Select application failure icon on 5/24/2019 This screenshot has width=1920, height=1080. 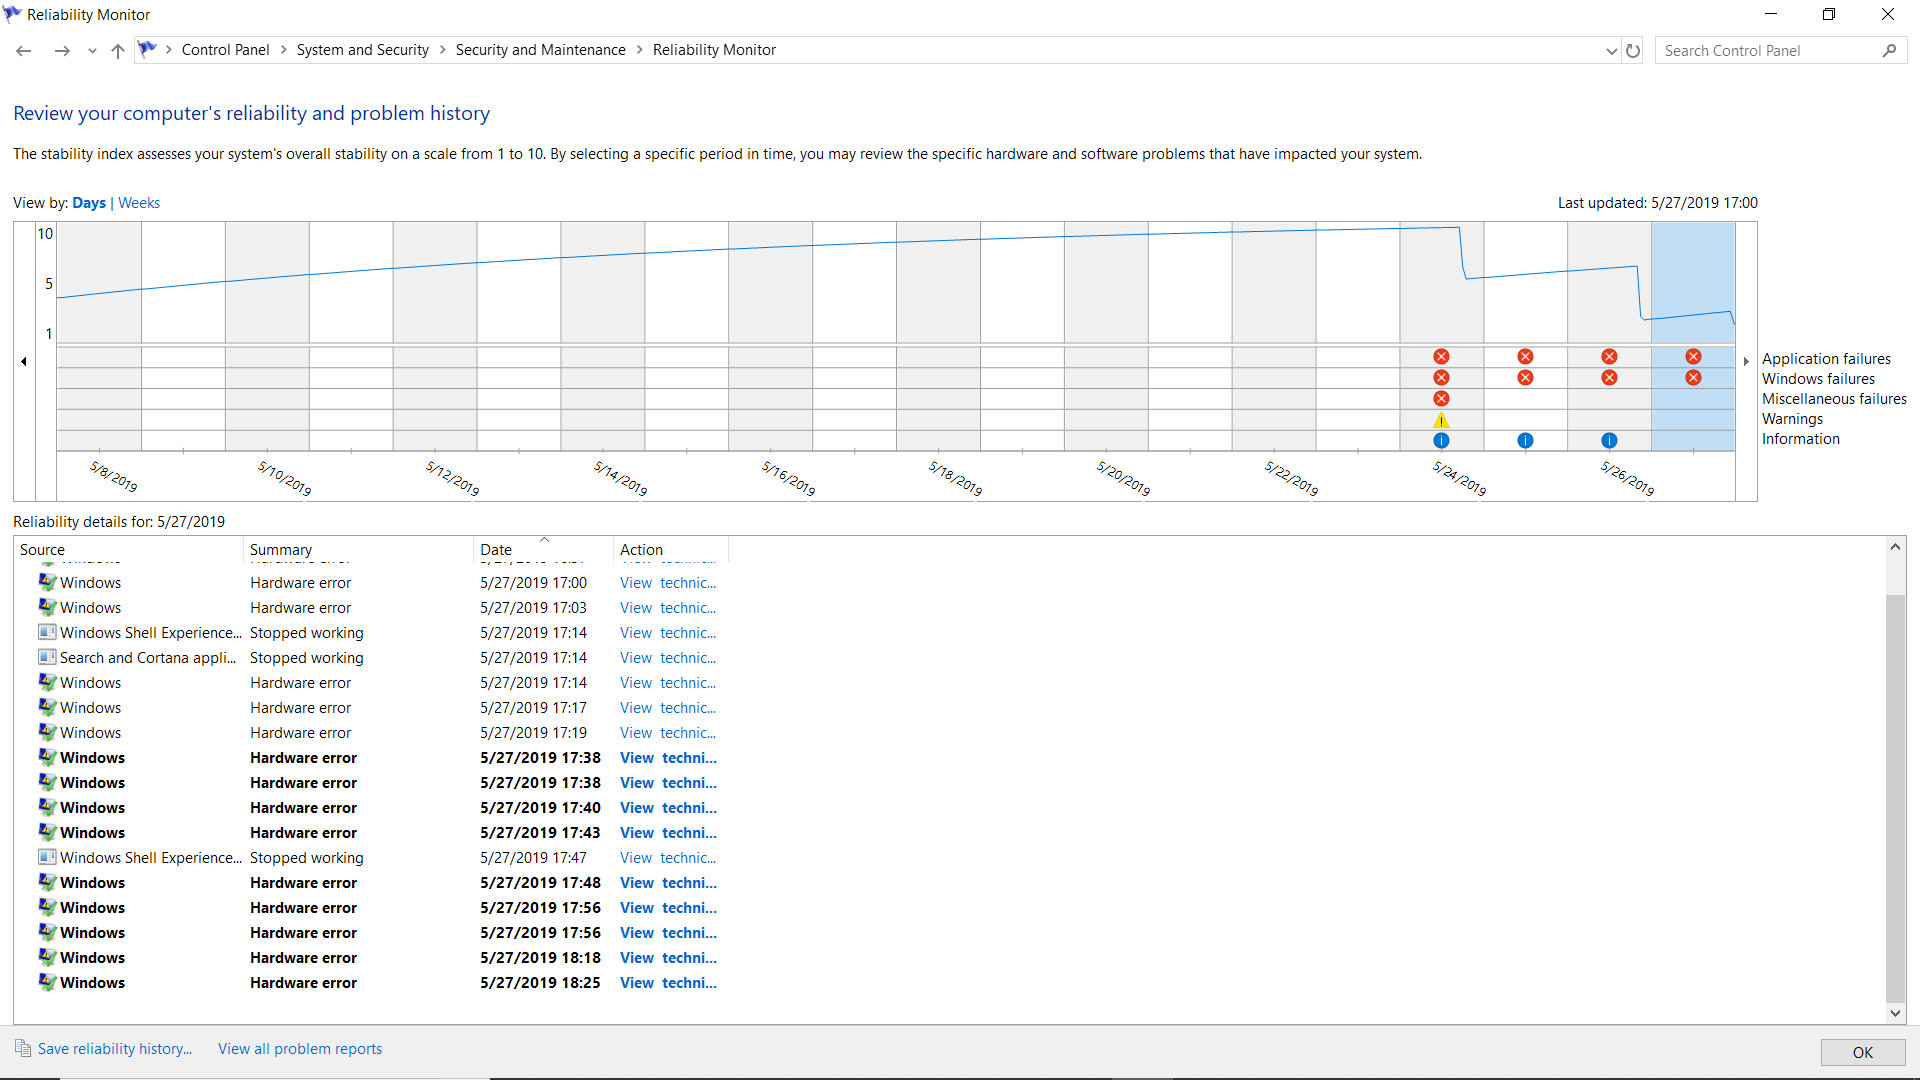[x=1441, y=357]
